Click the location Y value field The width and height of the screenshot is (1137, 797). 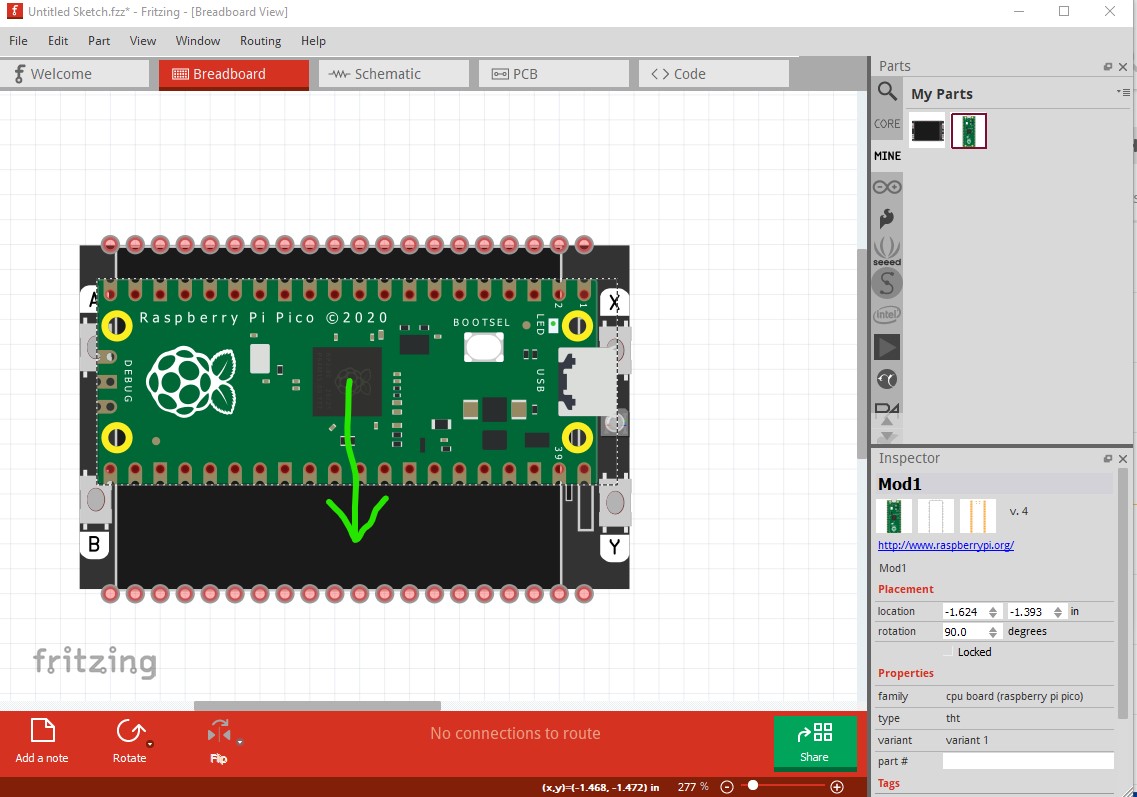(1029, 612)
